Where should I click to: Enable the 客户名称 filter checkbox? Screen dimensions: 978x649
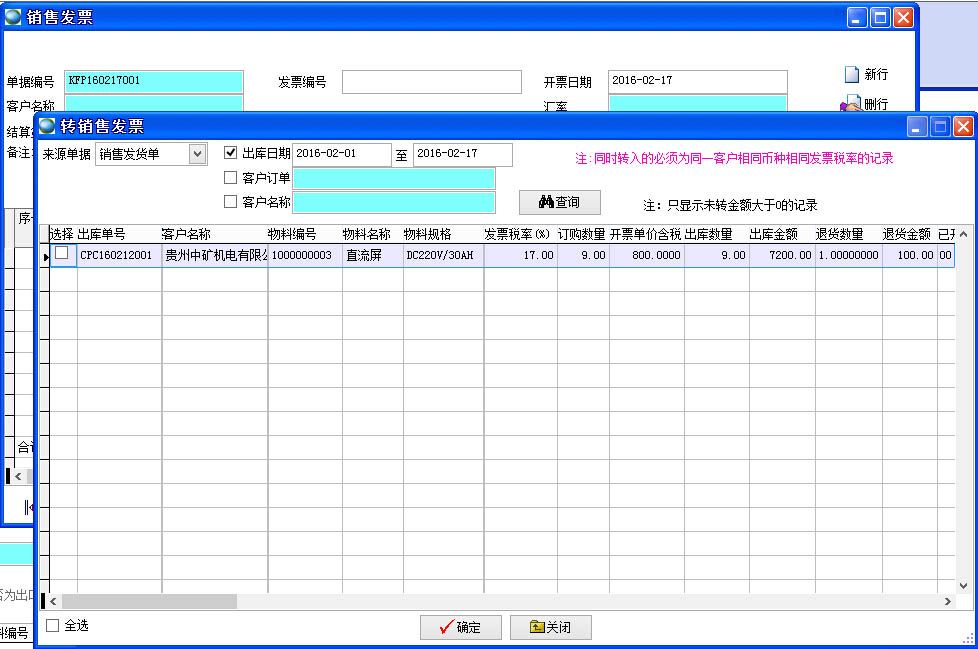pyautogui.click(x=231, y=201)
